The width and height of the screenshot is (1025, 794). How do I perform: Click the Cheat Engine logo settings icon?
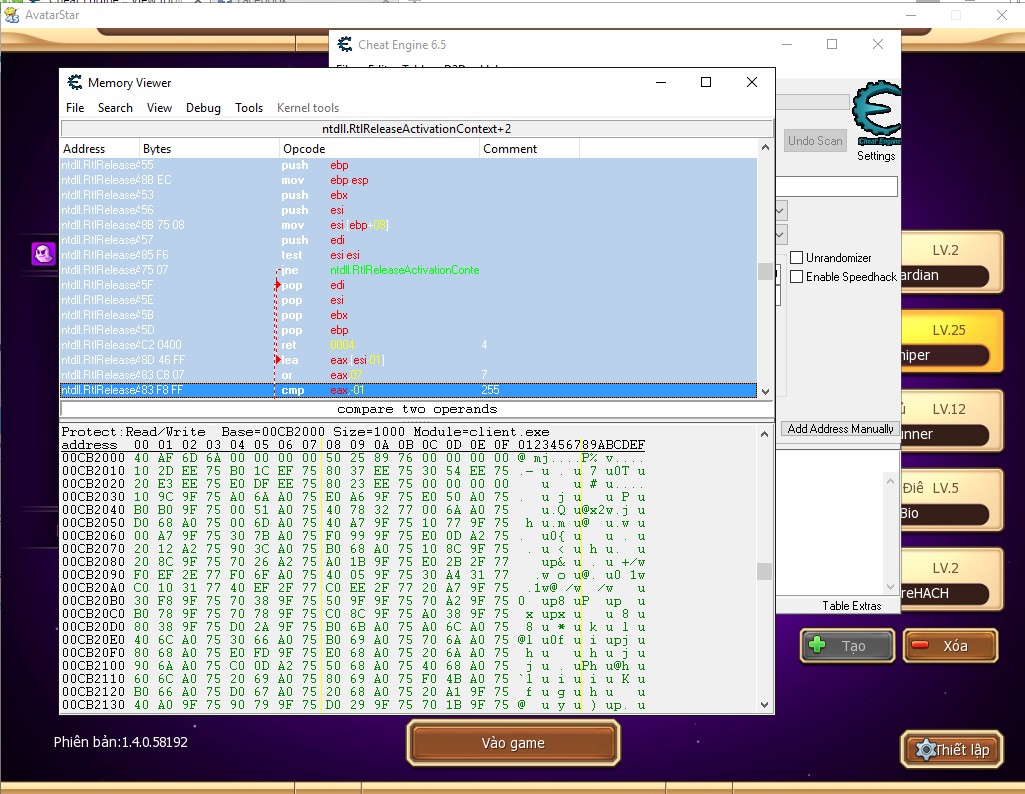click(x=877, y=113)
